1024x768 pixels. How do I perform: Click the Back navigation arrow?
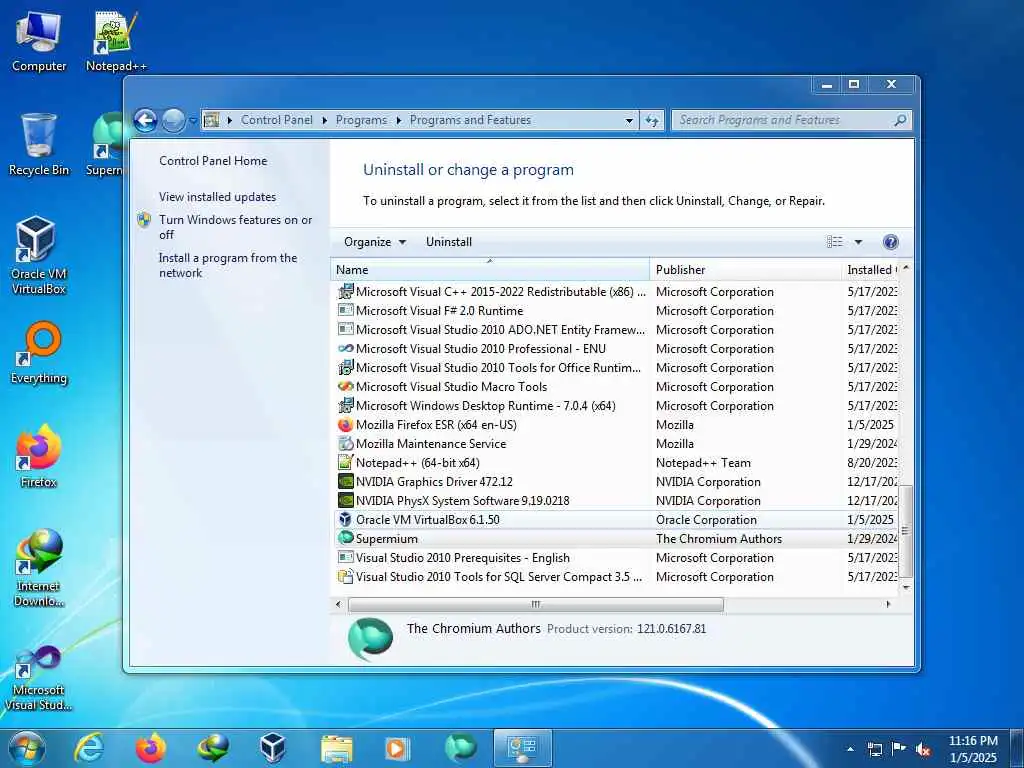click(x=146, y=120)
